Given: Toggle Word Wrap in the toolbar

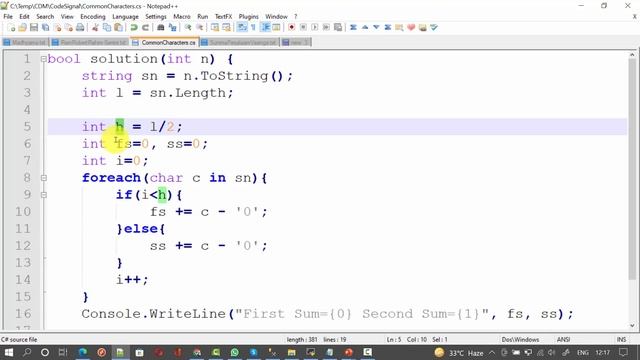Looking at the screenshot, I should pyautogui.click(x=242, y=27).
